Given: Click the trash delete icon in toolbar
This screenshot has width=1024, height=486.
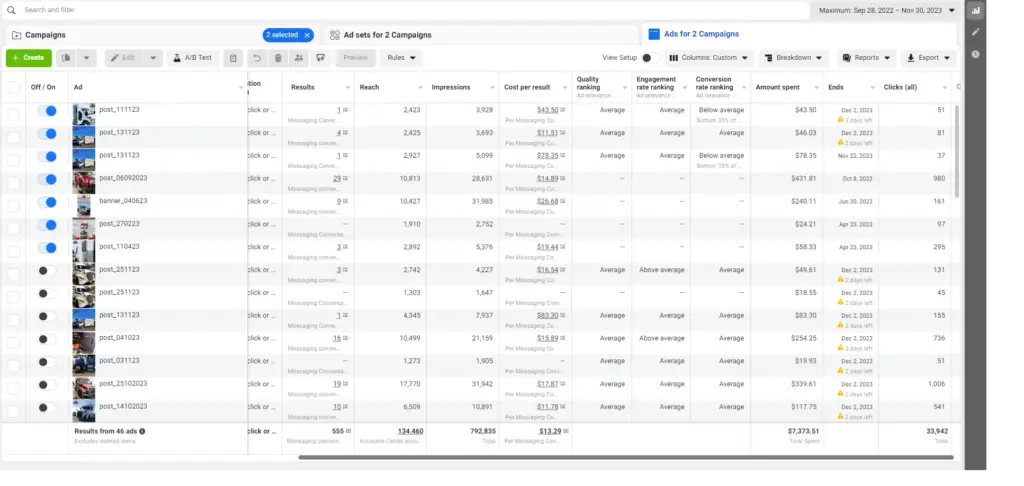Looking at the screenshot, I should point(279,58).
